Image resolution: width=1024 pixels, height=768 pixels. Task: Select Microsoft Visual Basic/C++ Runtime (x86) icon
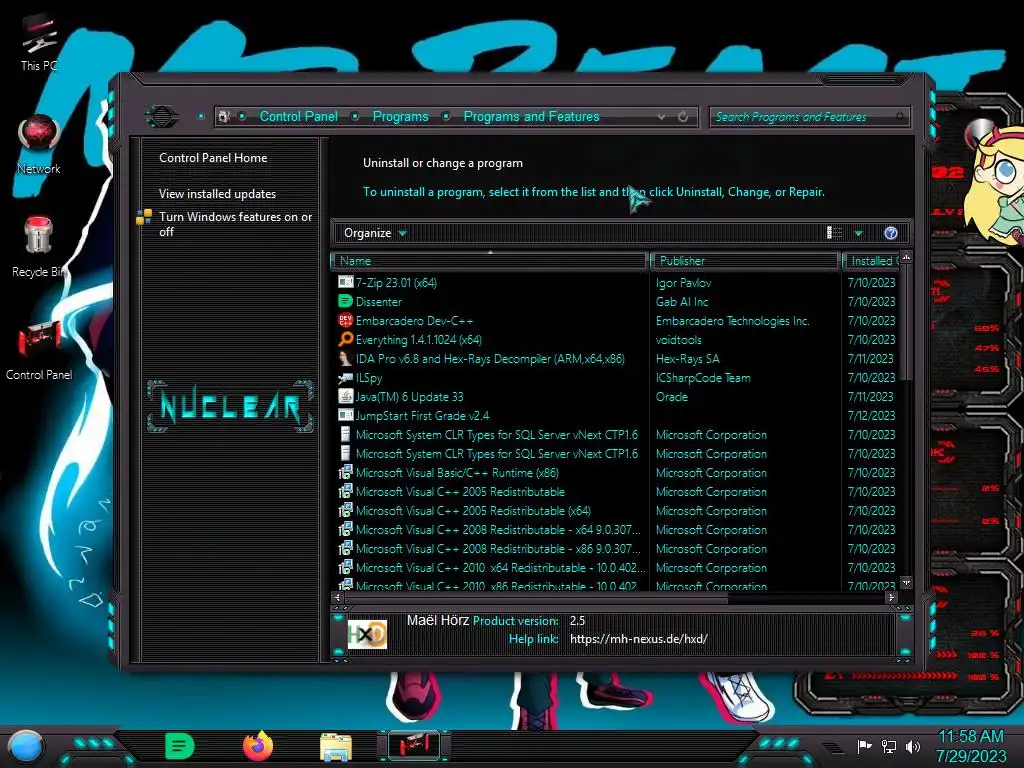(x=345, y=472)
